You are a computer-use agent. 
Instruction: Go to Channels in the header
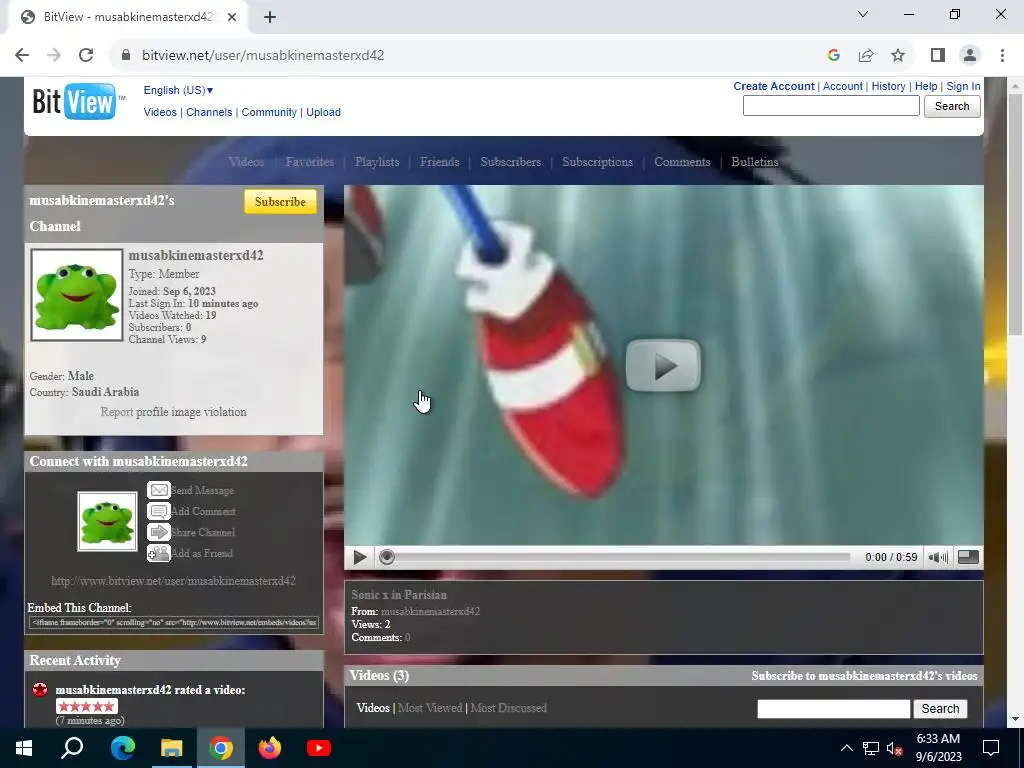(209, 112)
